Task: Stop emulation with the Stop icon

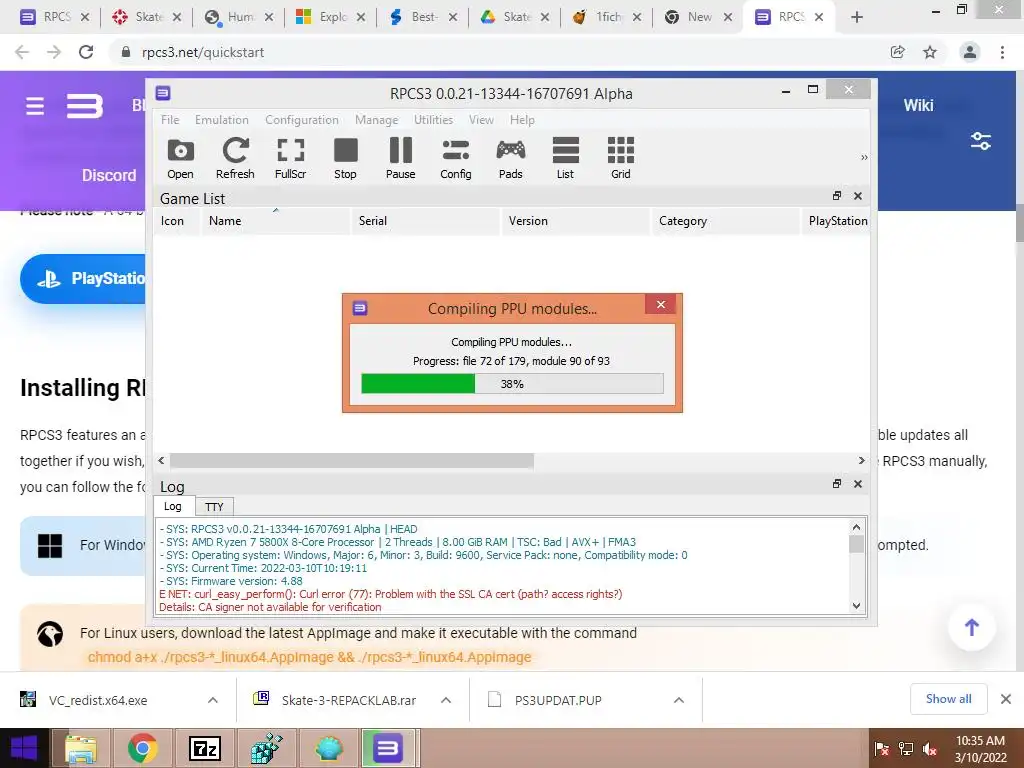Action: 345,159
